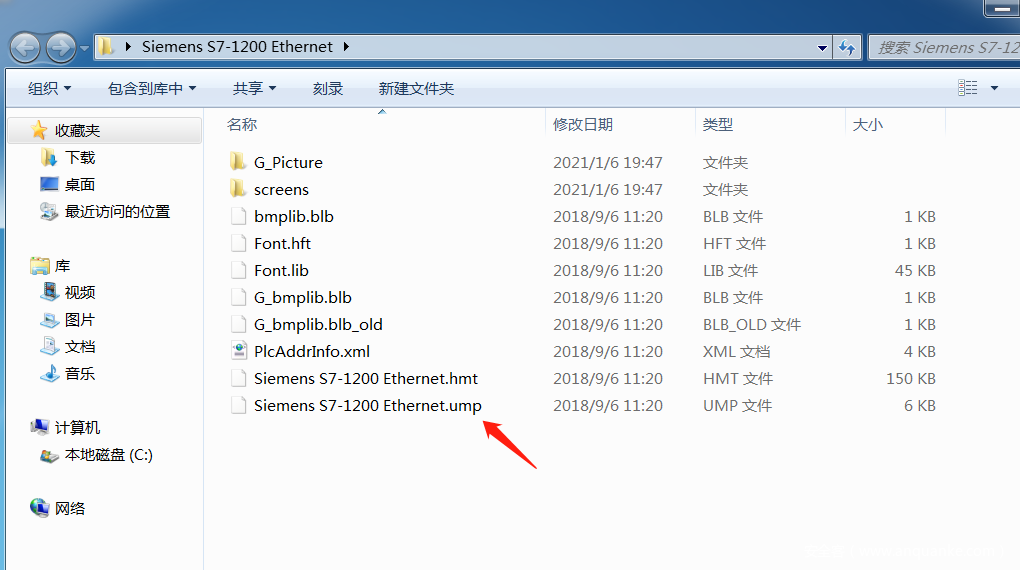This screenshot has width=1020, height=570.
Task: Open 最近访问的位置 in favorites
Action: (x=117, y=212)
